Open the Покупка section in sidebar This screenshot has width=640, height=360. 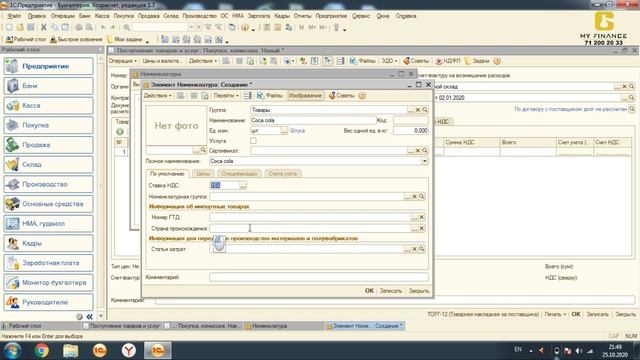pos(49,125)
